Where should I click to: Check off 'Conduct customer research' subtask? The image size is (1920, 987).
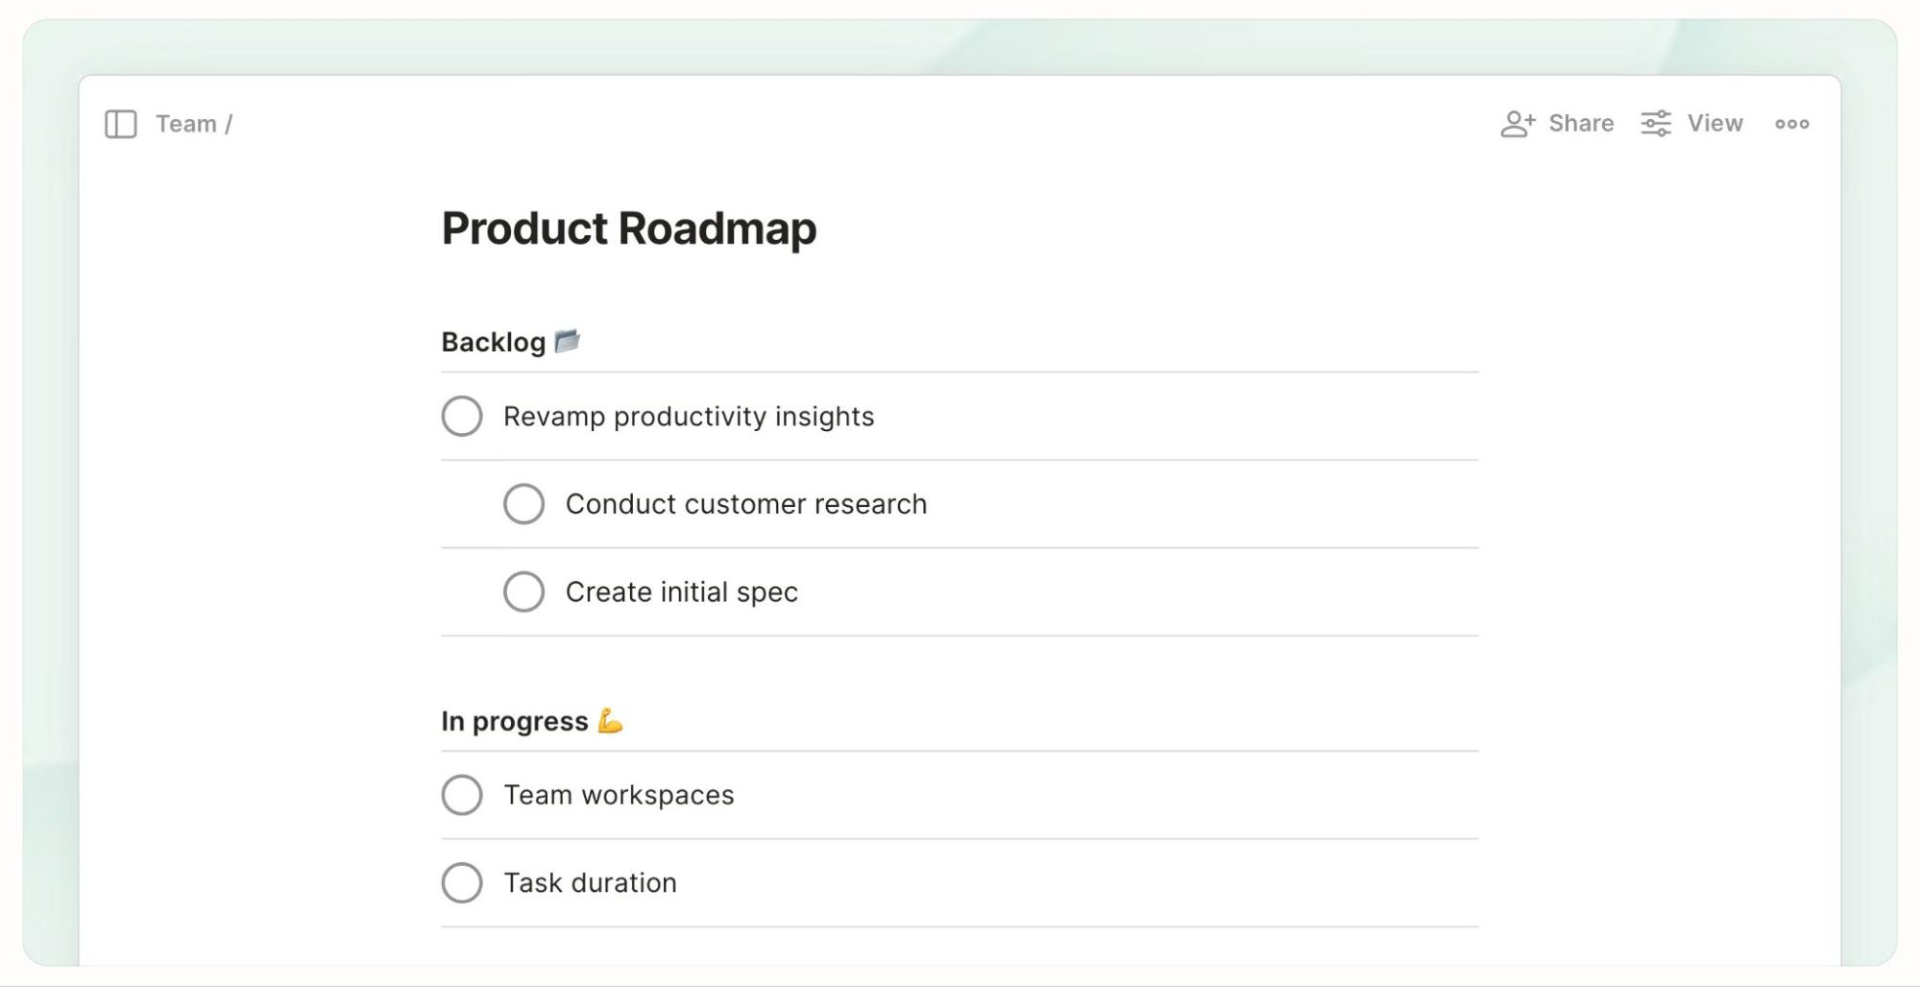tap(524, 504)
